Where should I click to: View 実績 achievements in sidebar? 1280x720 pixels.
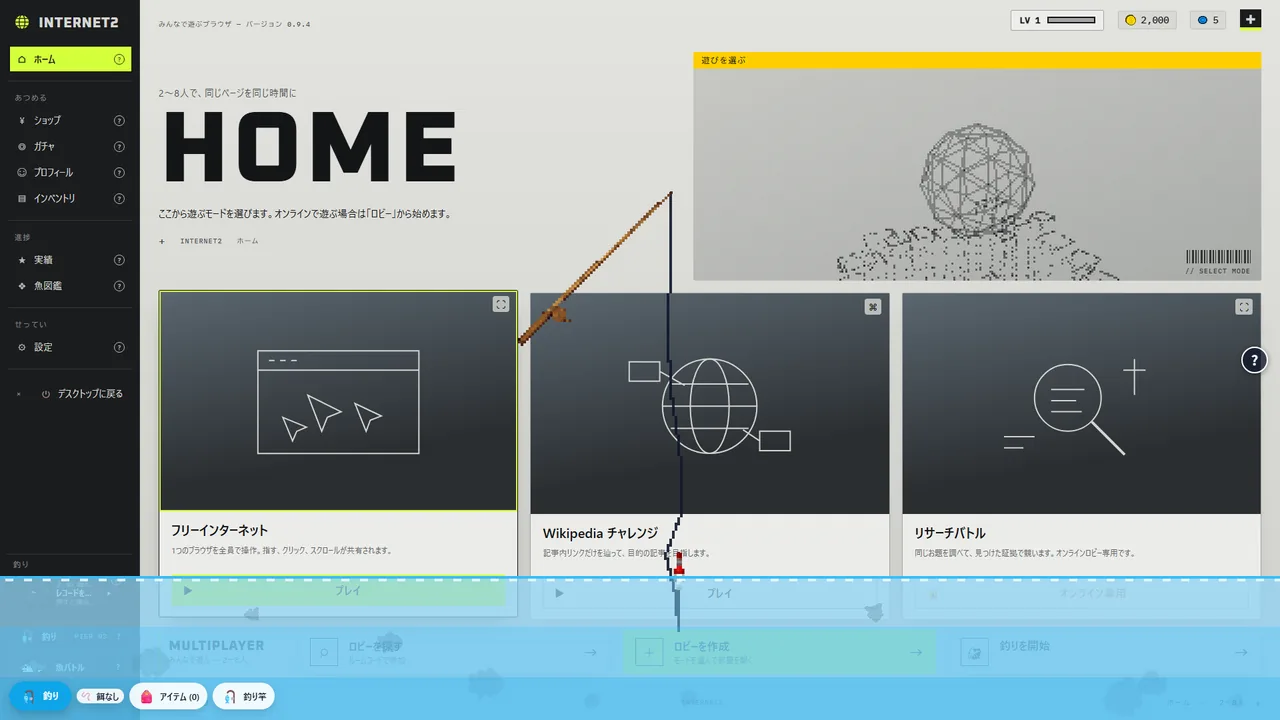[71, 260]
